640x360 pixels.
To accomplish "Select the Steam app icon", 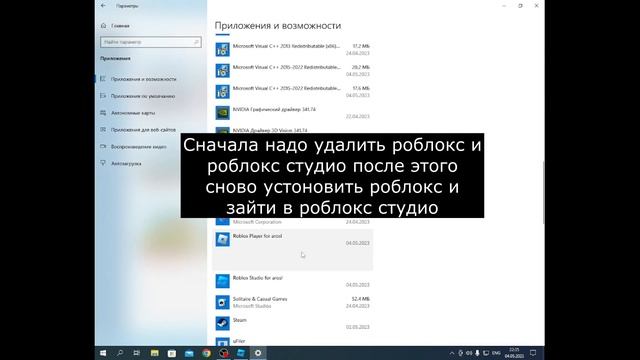I will click(x=222, y=323).
